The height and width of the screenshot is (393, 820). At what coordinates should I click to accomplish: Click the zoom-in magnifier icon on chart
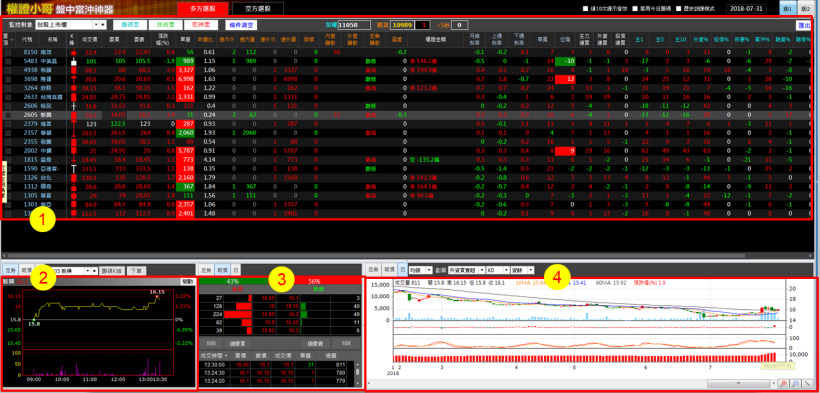[784, 384]
